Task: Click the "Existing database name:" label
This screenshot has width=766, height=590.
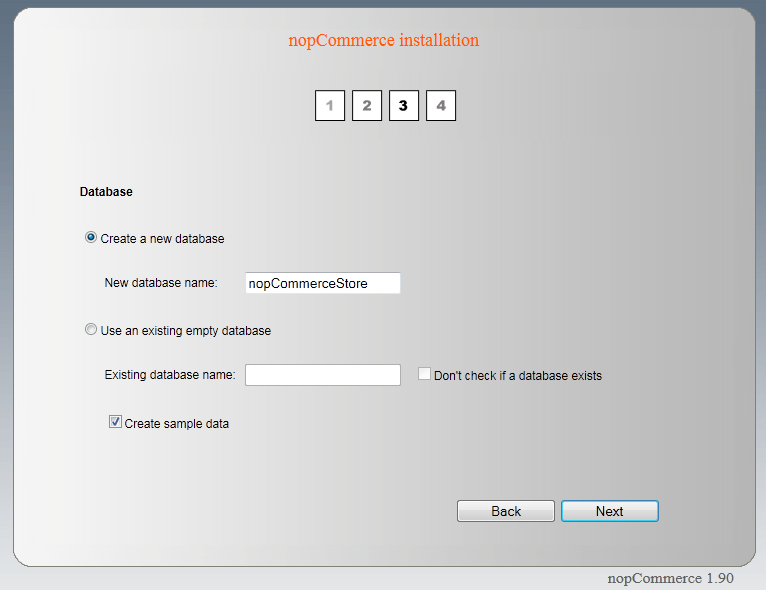Action: click(170, 375)
